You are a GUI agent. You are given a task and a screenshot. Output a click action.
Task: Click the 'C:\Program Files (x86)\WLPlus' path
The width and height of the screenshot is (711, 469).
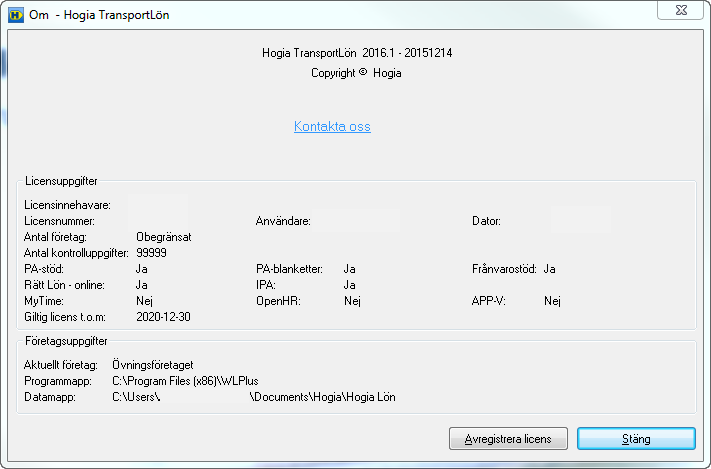[185, 381]
